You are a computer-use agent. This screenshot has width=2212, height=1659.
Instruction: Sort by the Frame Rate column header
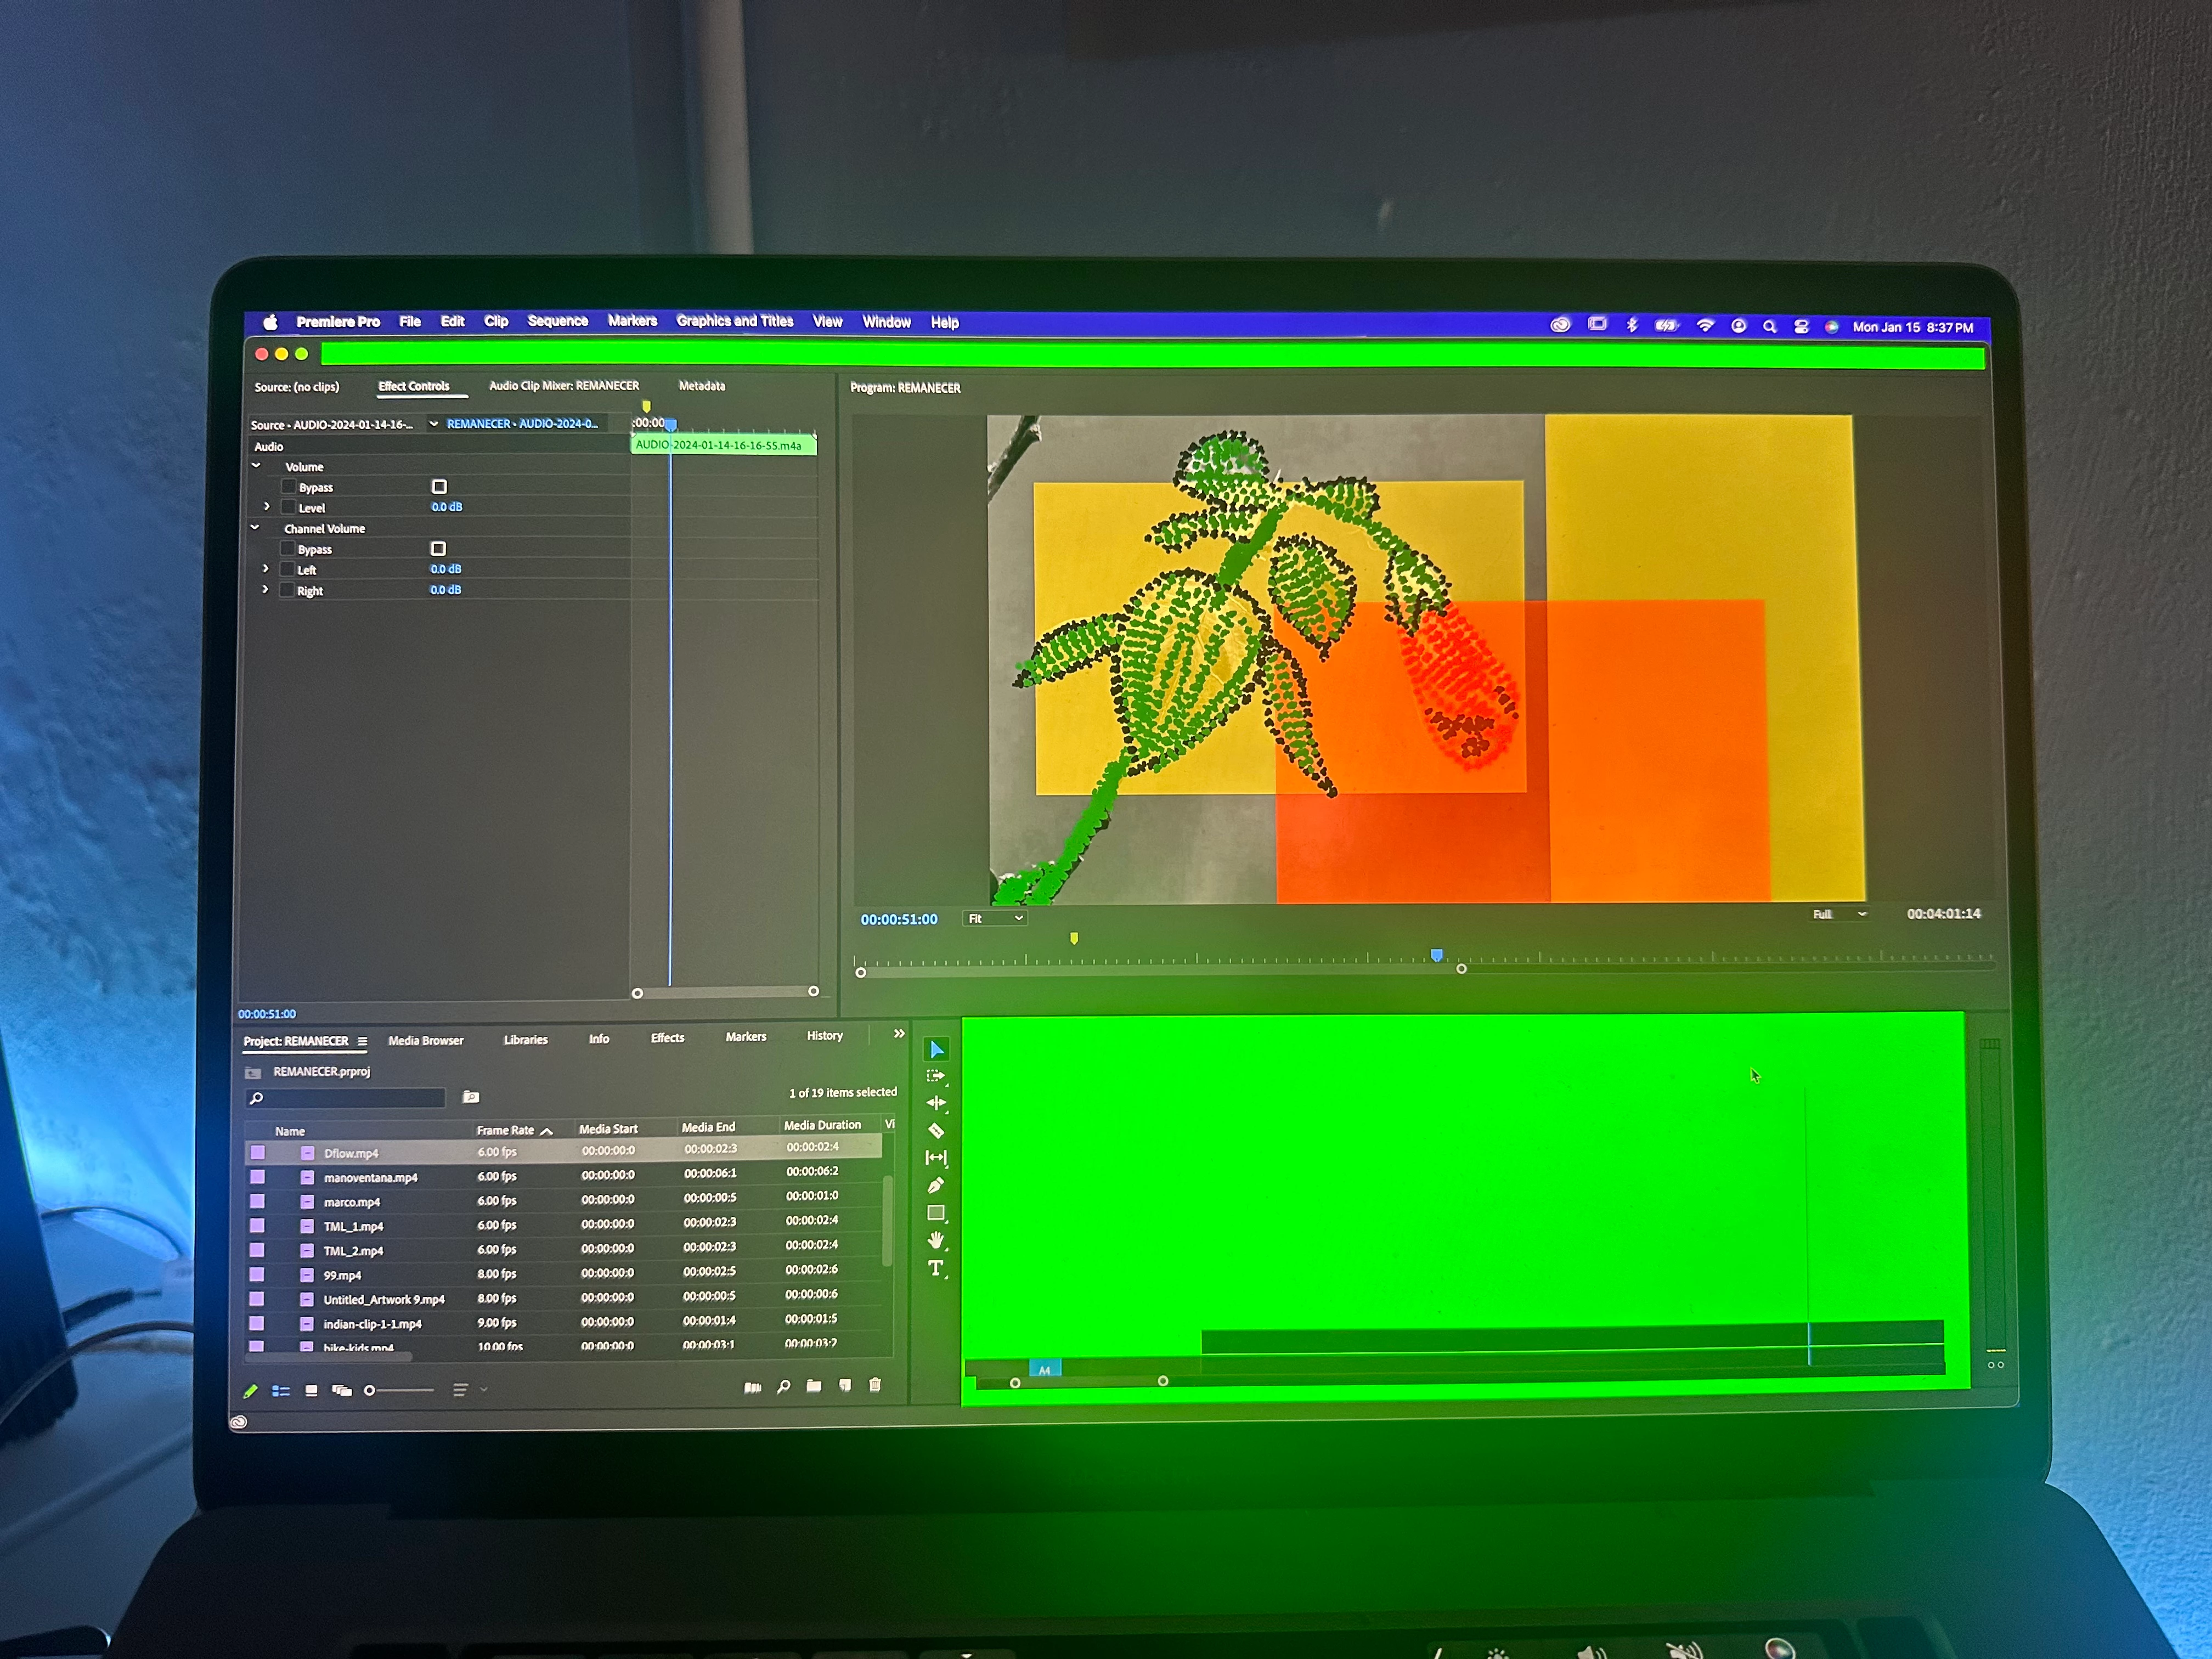tap(505, 1130)
